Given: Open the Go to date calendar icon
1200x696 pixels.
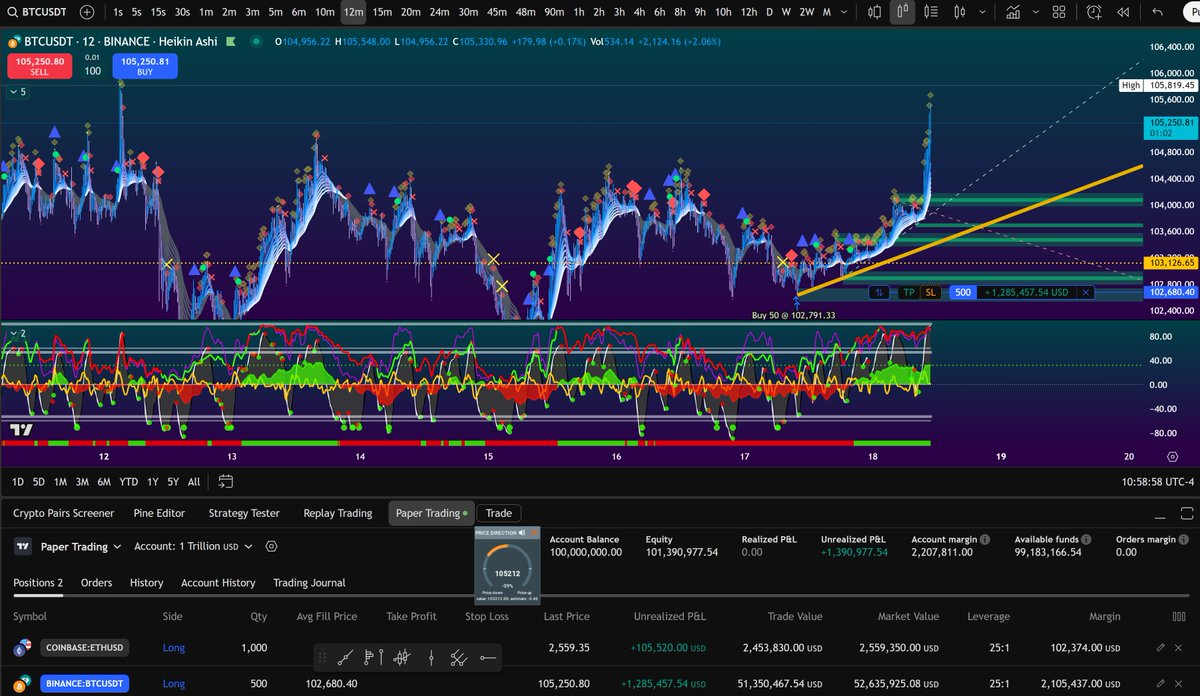Looking at the screenshot, I should 225,482.
